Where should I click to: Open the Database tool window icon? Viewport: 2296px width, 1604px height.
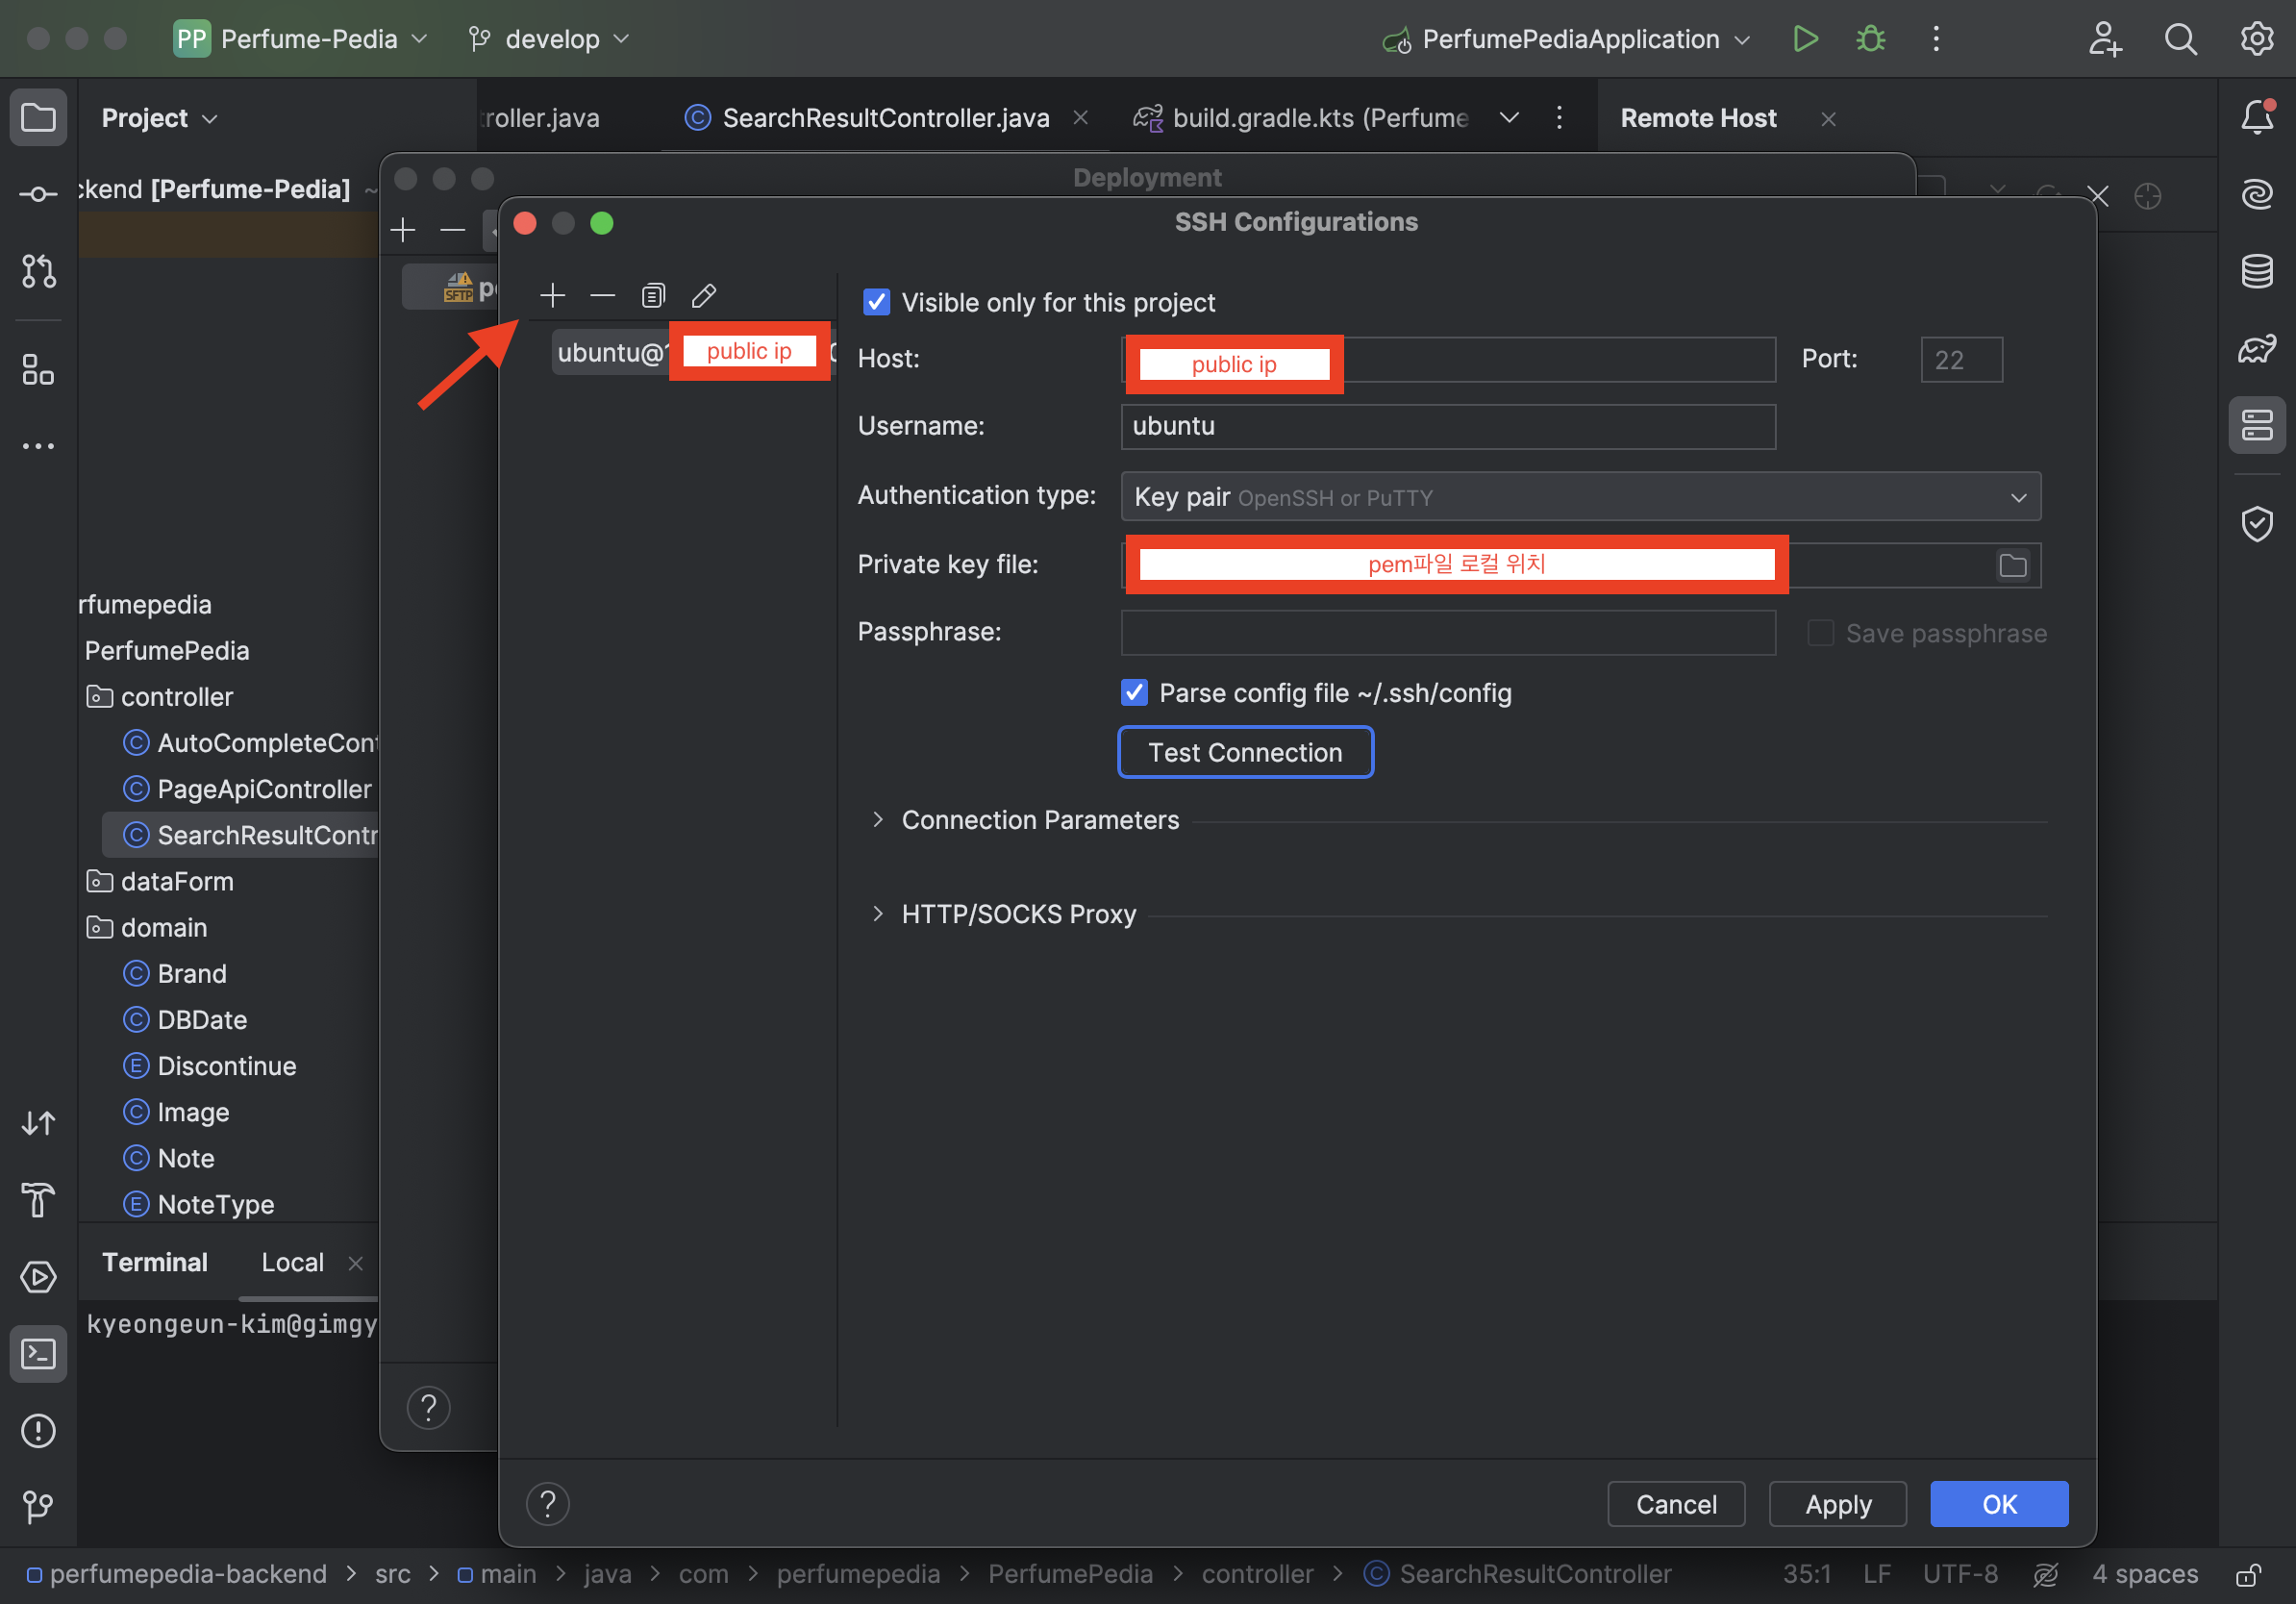point(2256,271)
